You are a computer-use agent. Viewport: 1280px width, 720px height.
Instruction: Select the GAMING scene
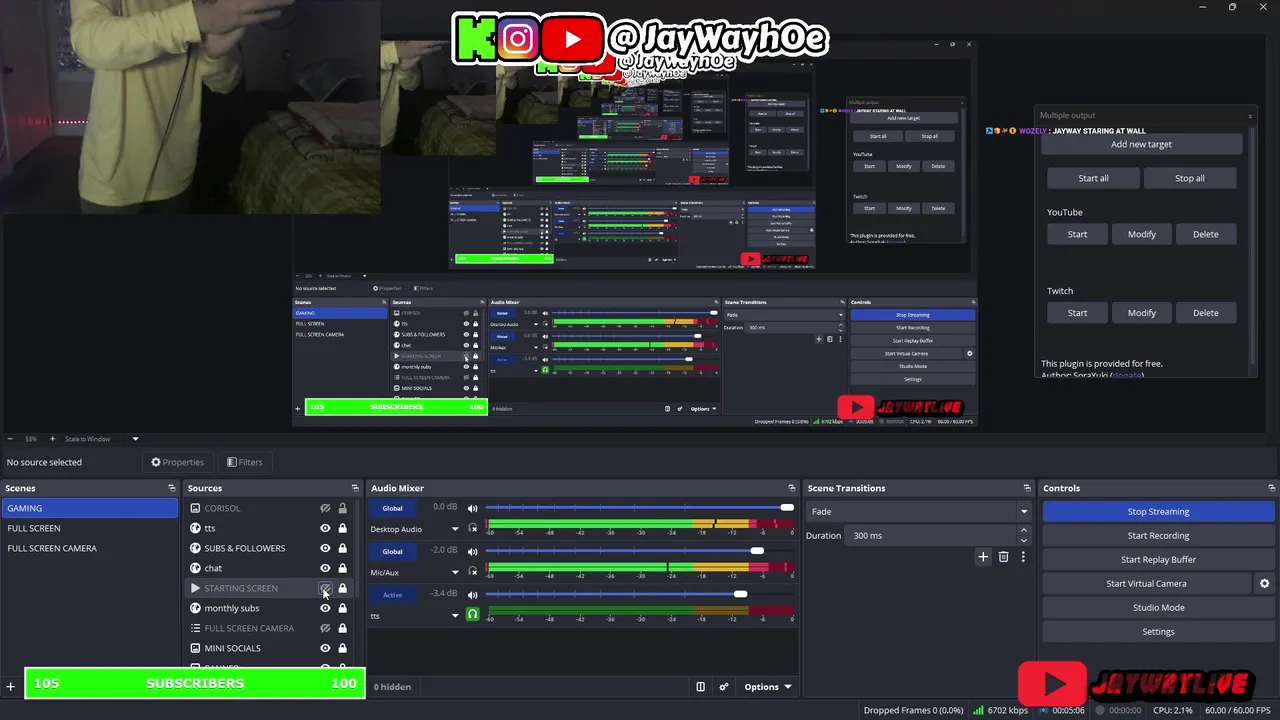pos(90,508)
